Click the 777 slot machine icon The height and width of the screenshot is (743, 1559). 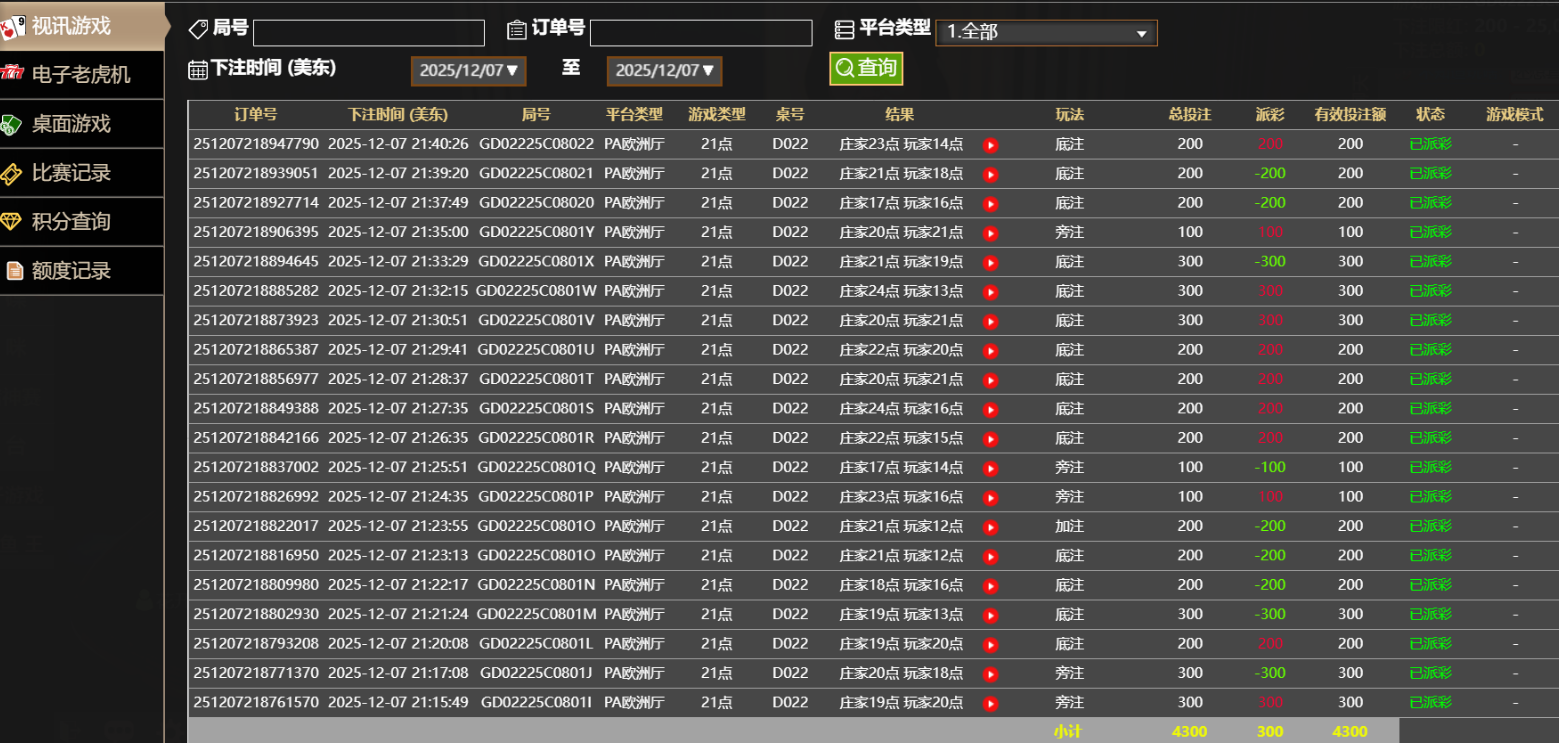(x=12, y=75)
